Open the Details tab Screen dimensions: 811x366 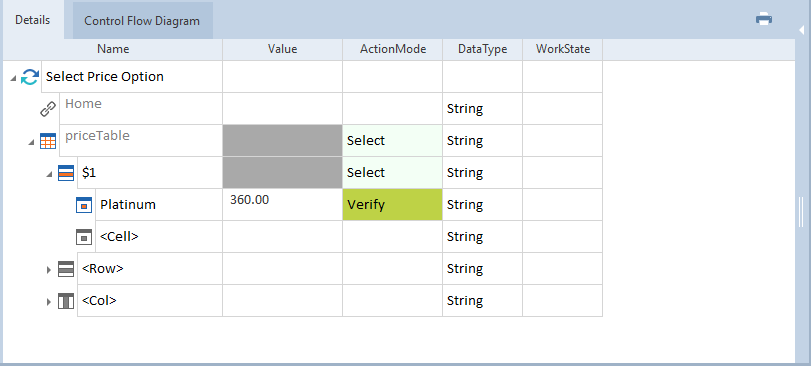tap(33, 20)
